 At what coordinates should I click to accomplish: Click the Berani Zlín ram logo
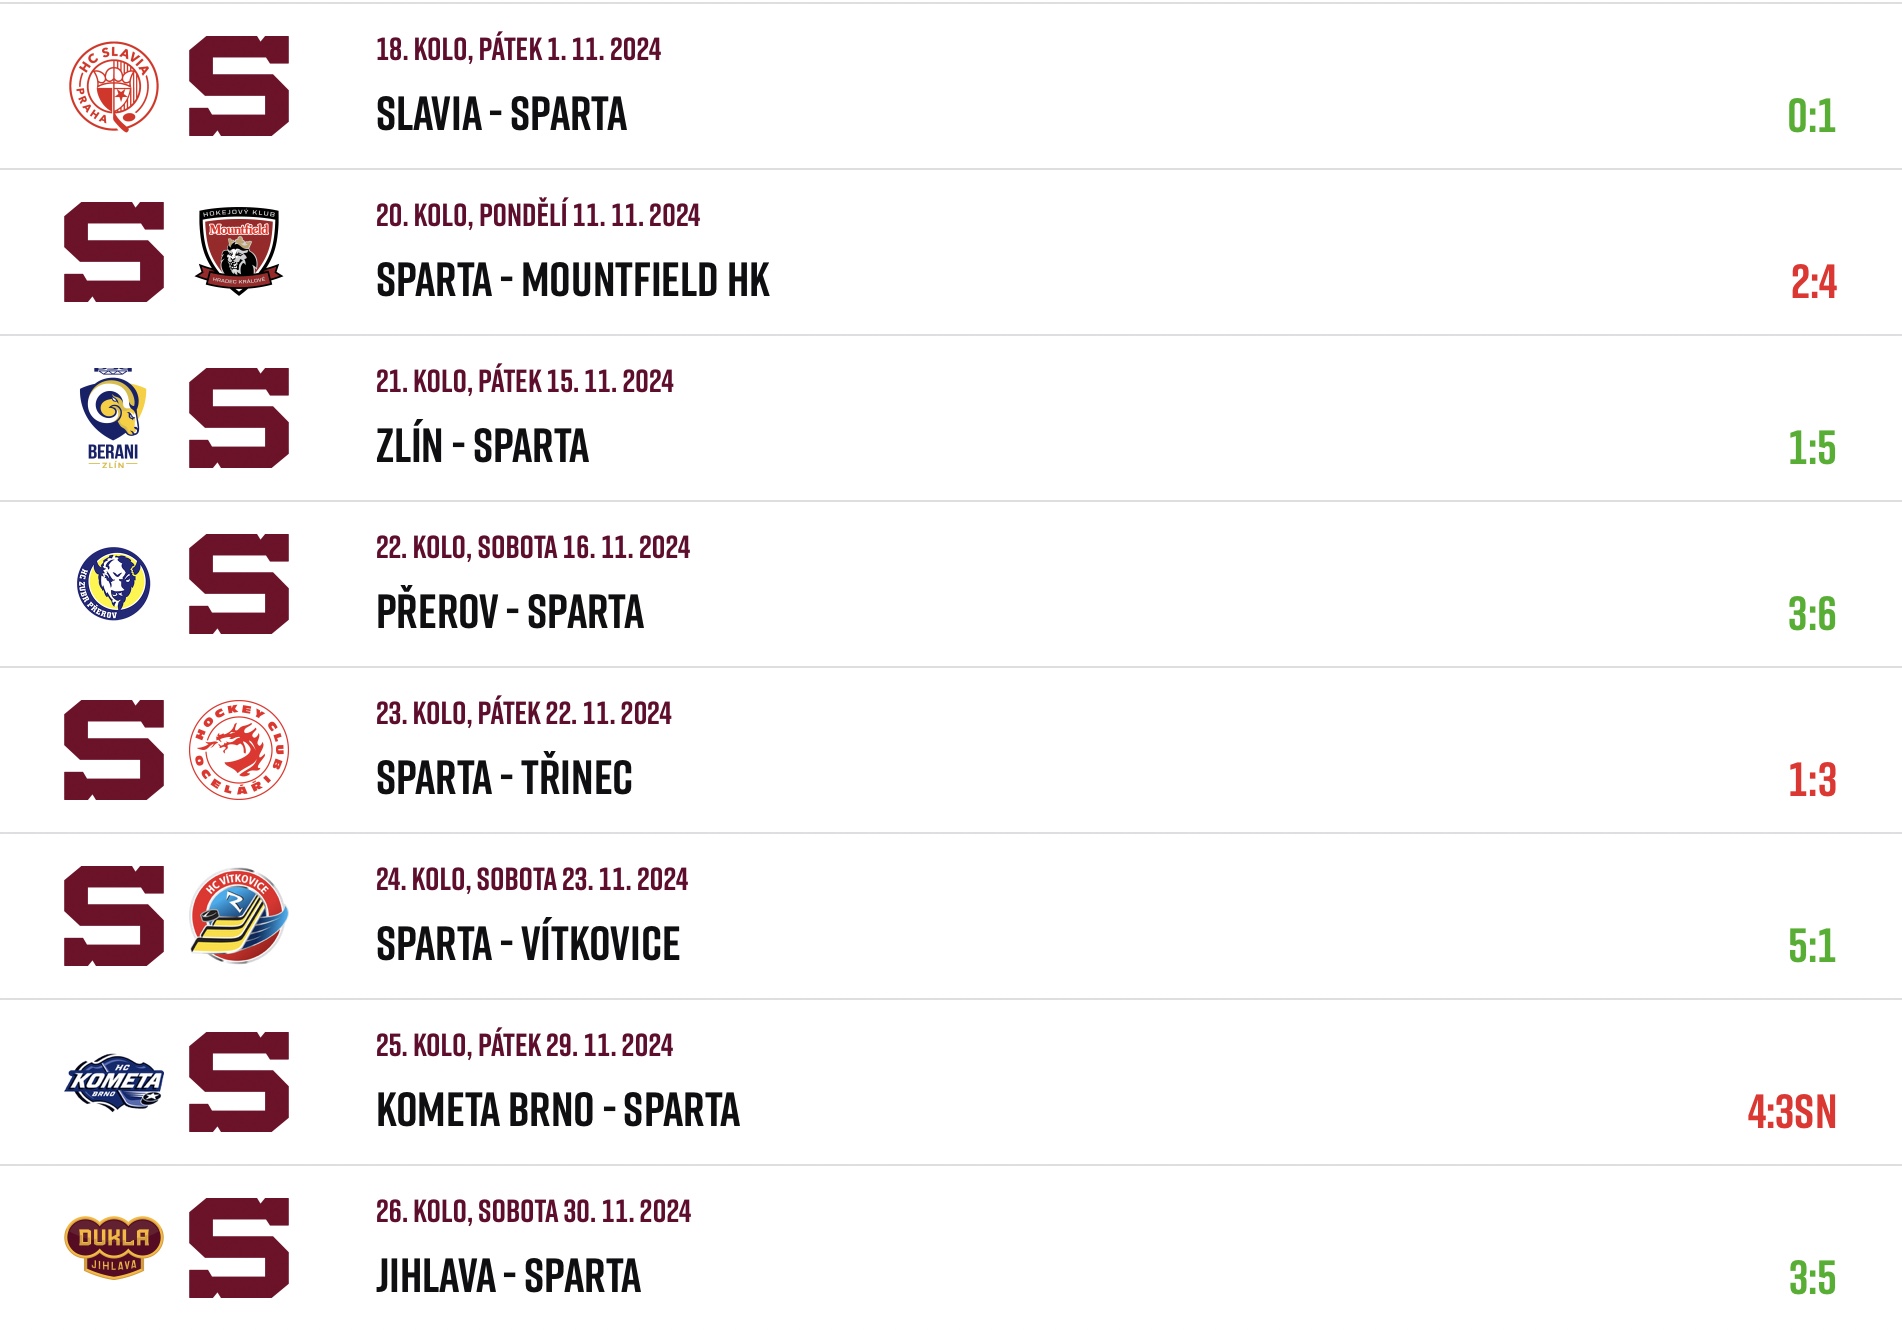(x=113, y=418)
